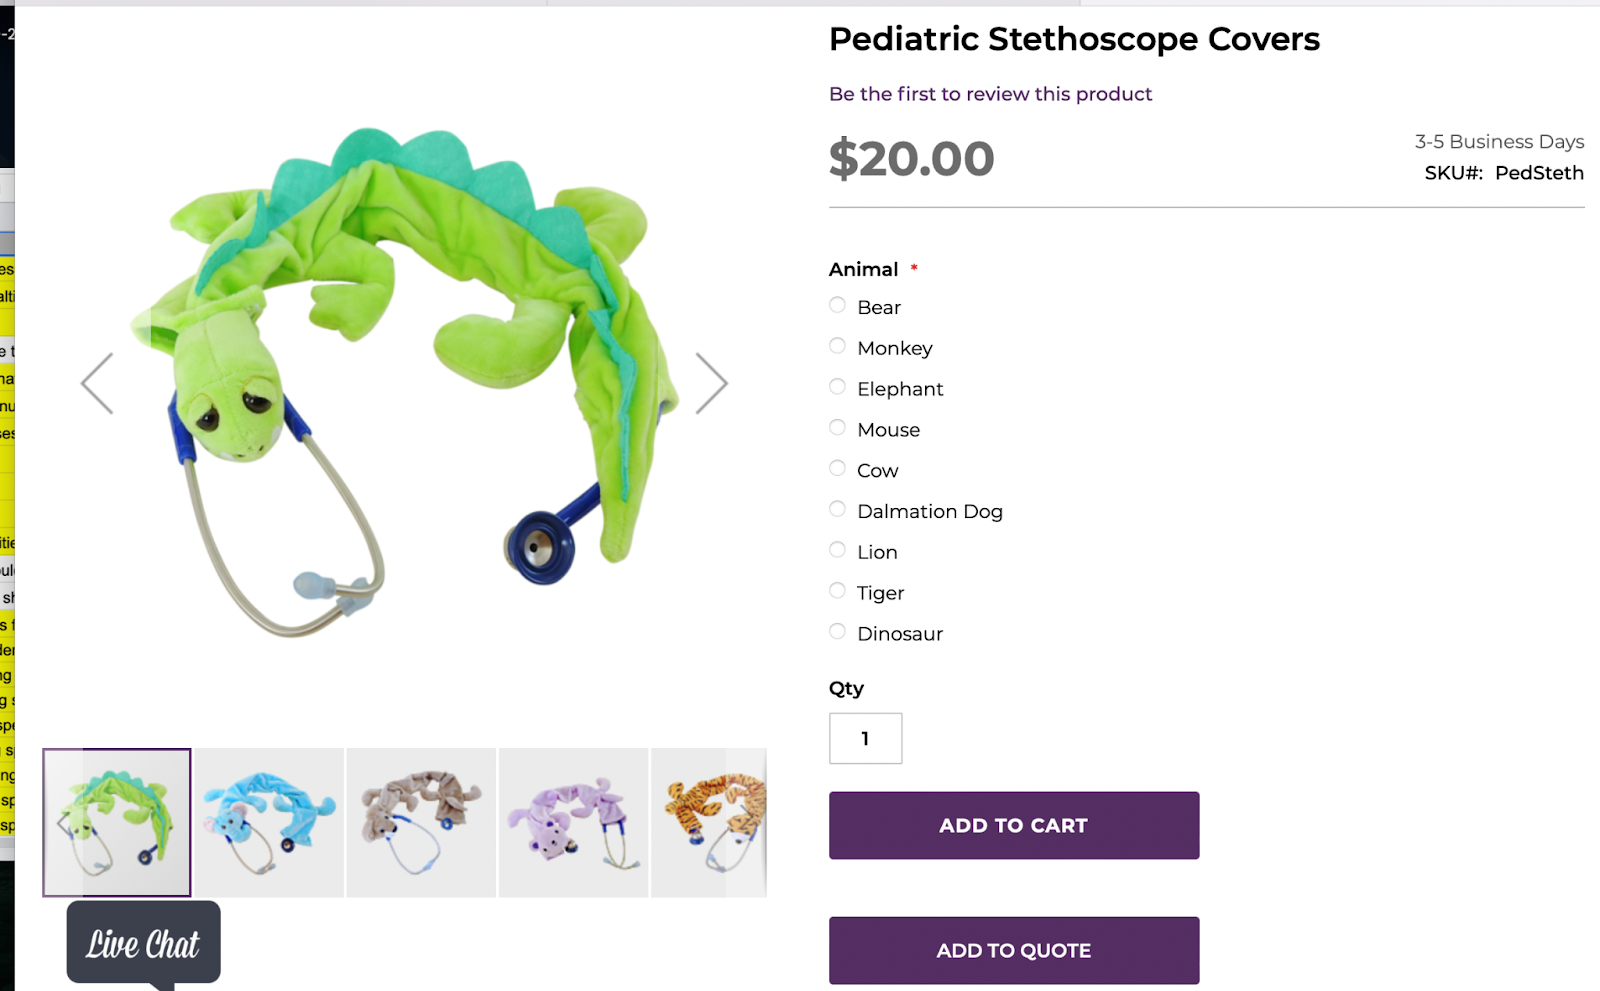This screenshot has height=991, width=1600.
Task: Click the Add to Cart button
Action: (x=1013, y=825)
